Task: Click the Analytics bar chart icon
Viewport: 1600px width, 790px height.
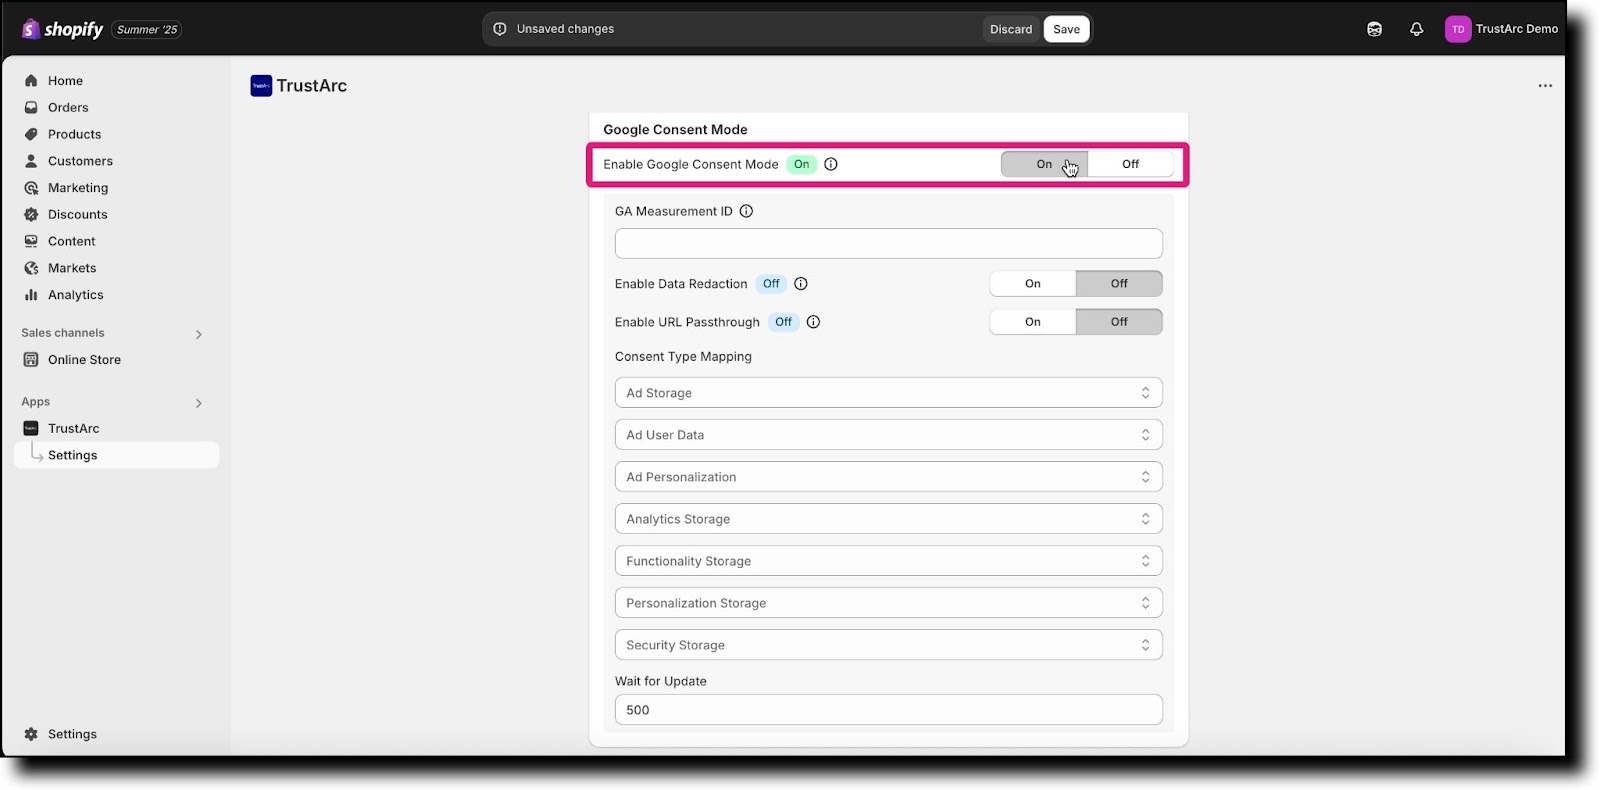Action: pos(31,295)
